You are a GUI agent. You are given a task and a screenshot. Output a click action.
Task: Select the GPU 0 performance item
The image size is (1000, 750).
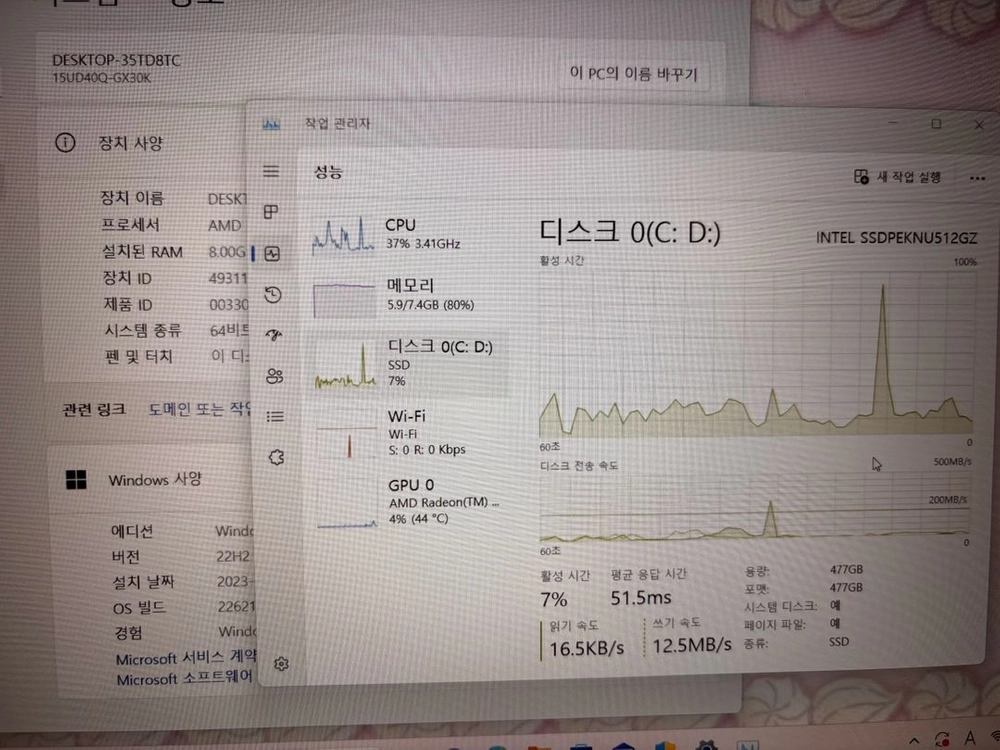point(412,502)
